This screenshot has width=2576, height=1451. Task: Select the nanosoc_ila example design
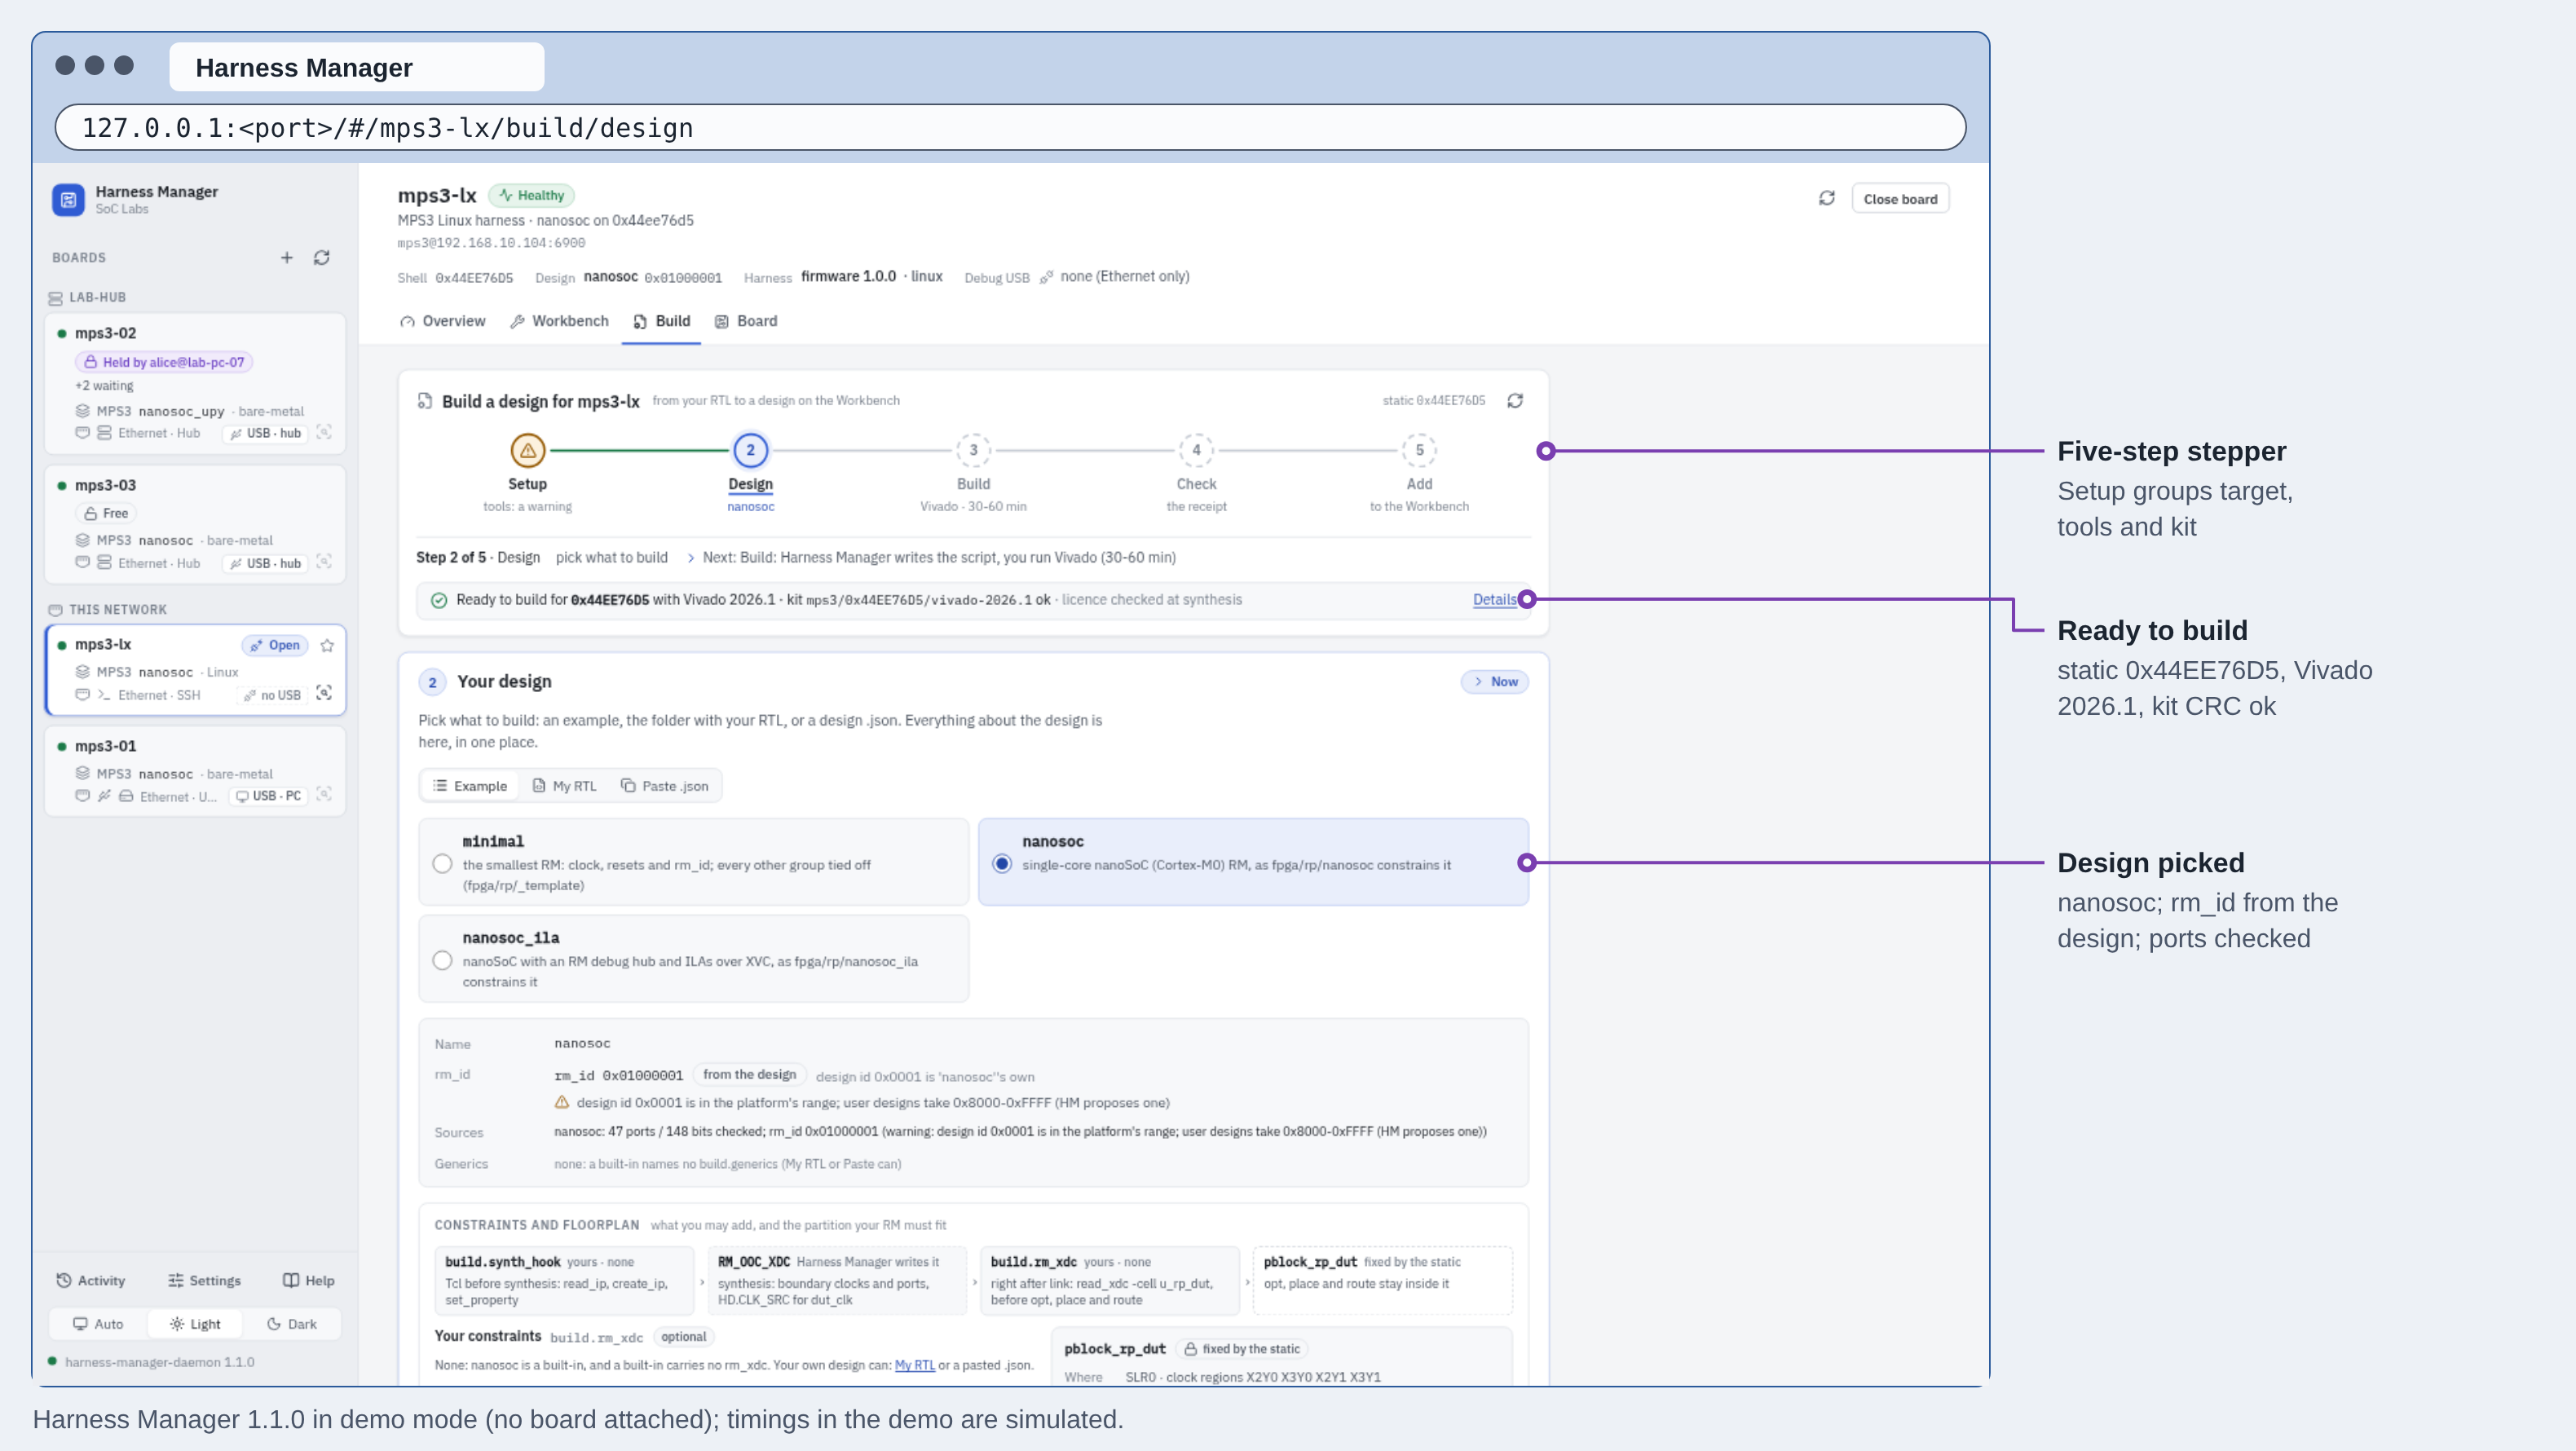click(x=693, y=959)
